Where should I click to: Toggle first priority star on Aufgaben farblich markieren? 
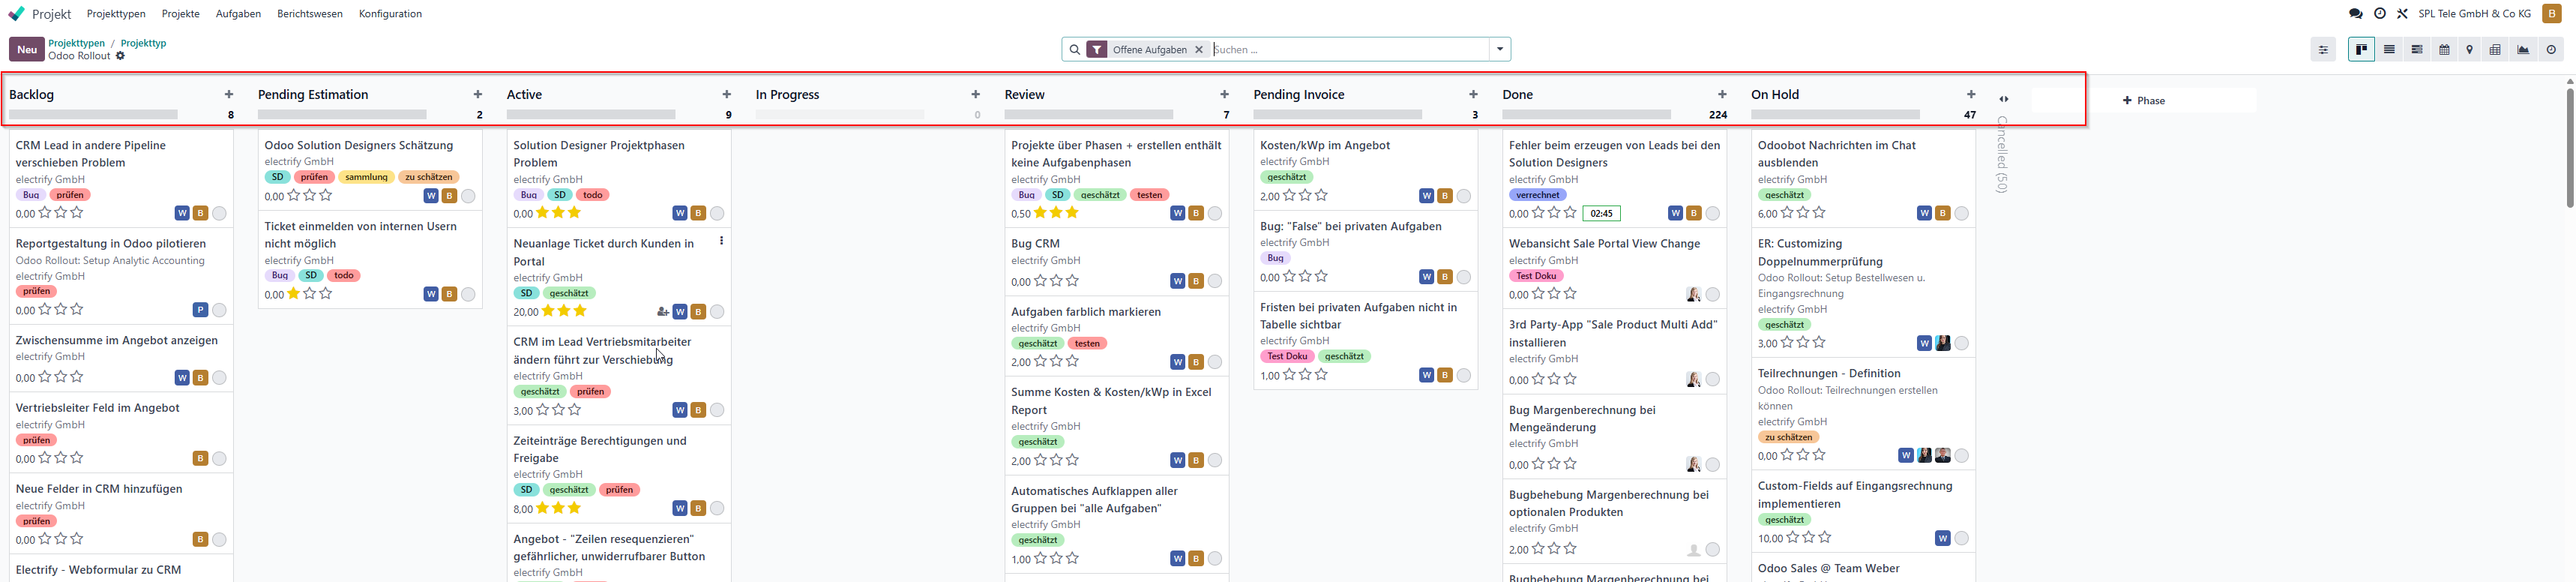1040,361
